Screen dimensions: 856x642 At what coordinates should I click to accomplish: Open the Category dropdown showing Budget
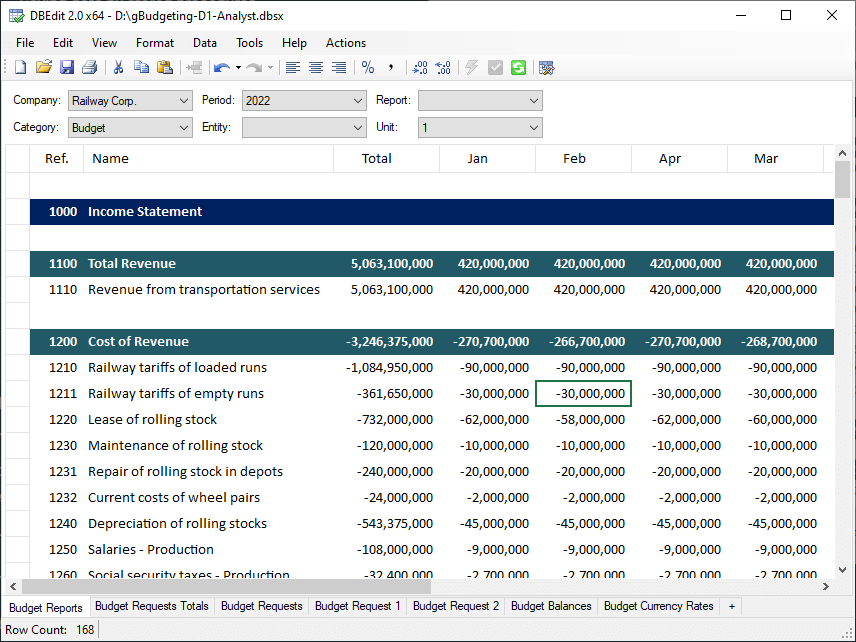[x=130, y=128]
